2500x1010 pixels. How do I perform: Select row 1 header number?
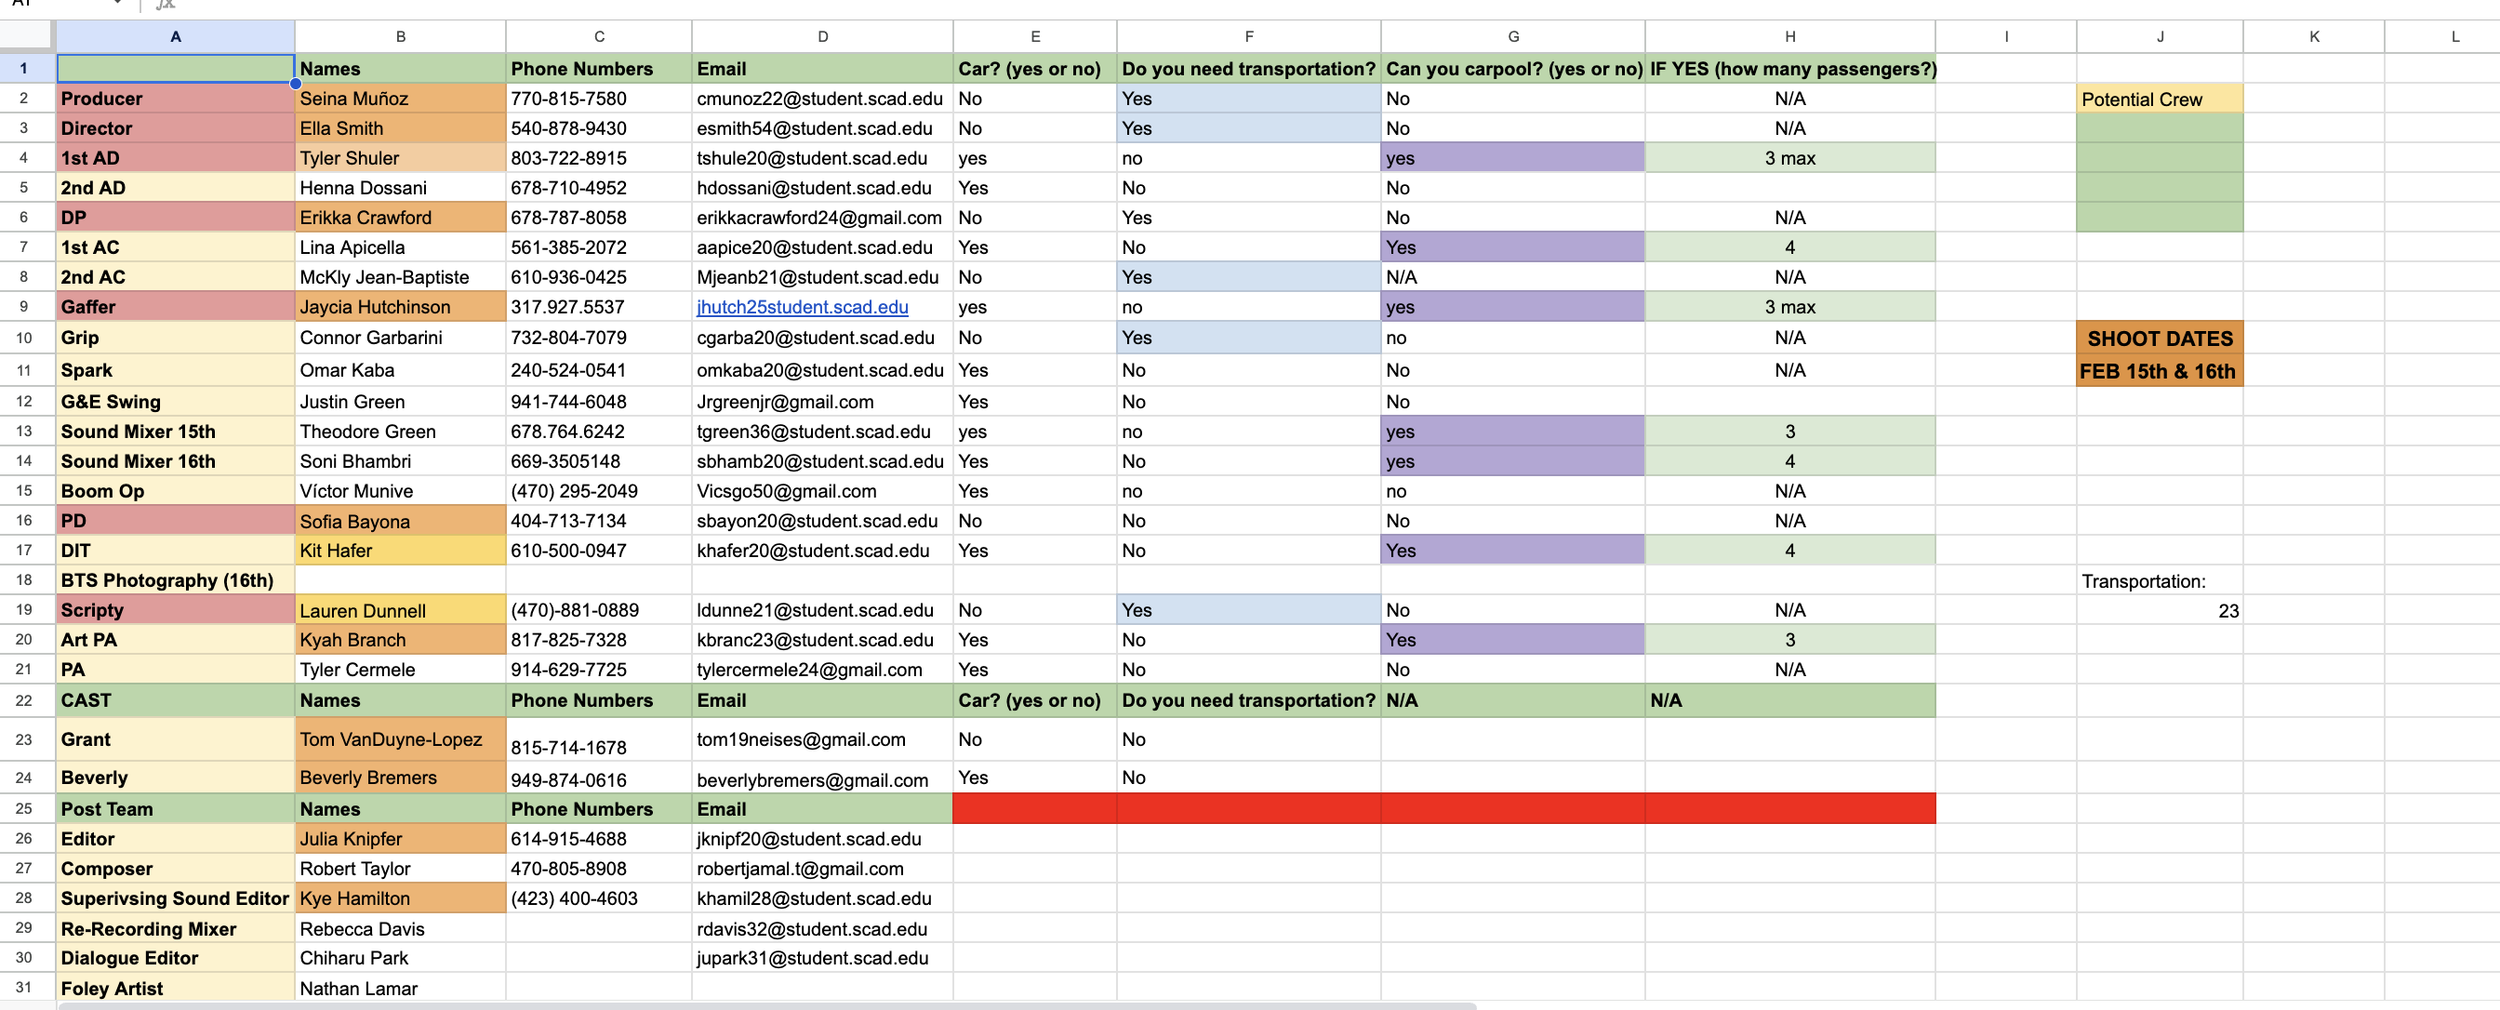tap(23, 68)
